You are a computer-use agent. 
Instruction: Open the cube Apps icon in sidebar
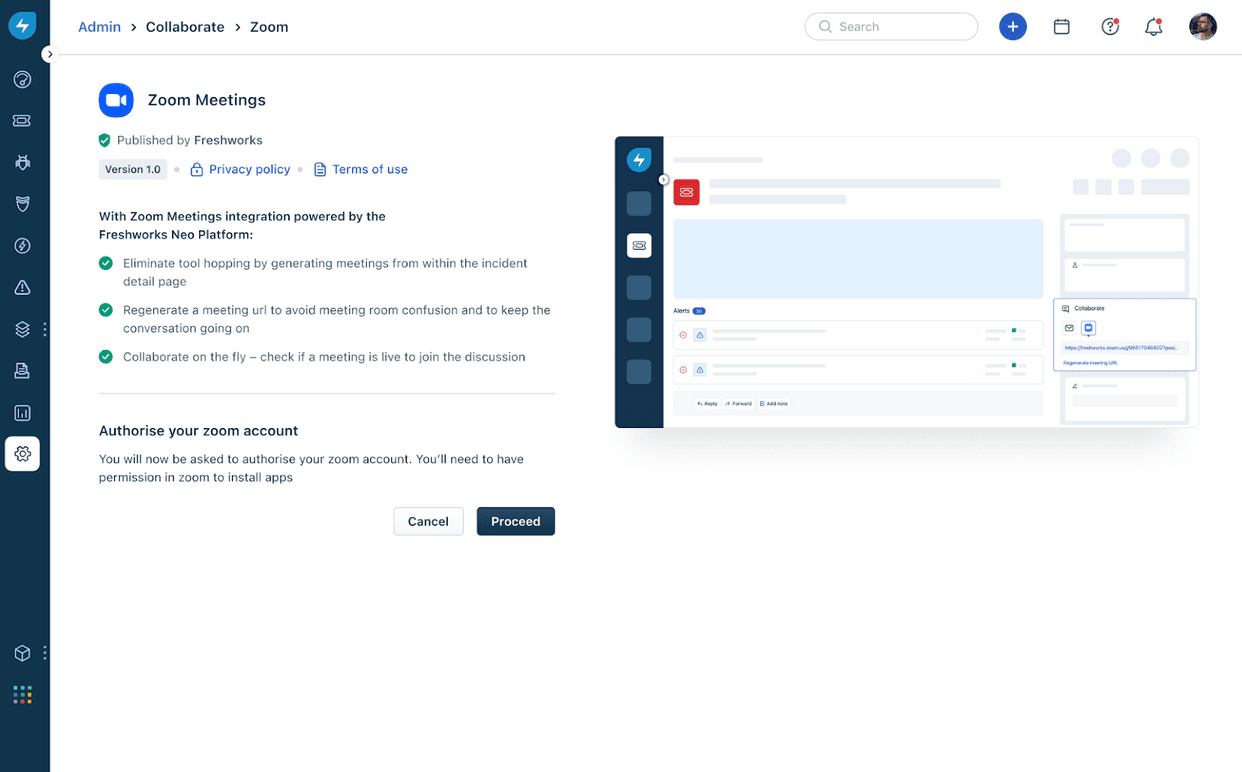22,653
